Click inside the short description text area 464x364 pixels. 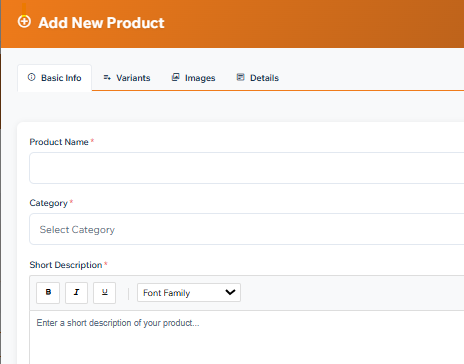click(x=247, y=337)
